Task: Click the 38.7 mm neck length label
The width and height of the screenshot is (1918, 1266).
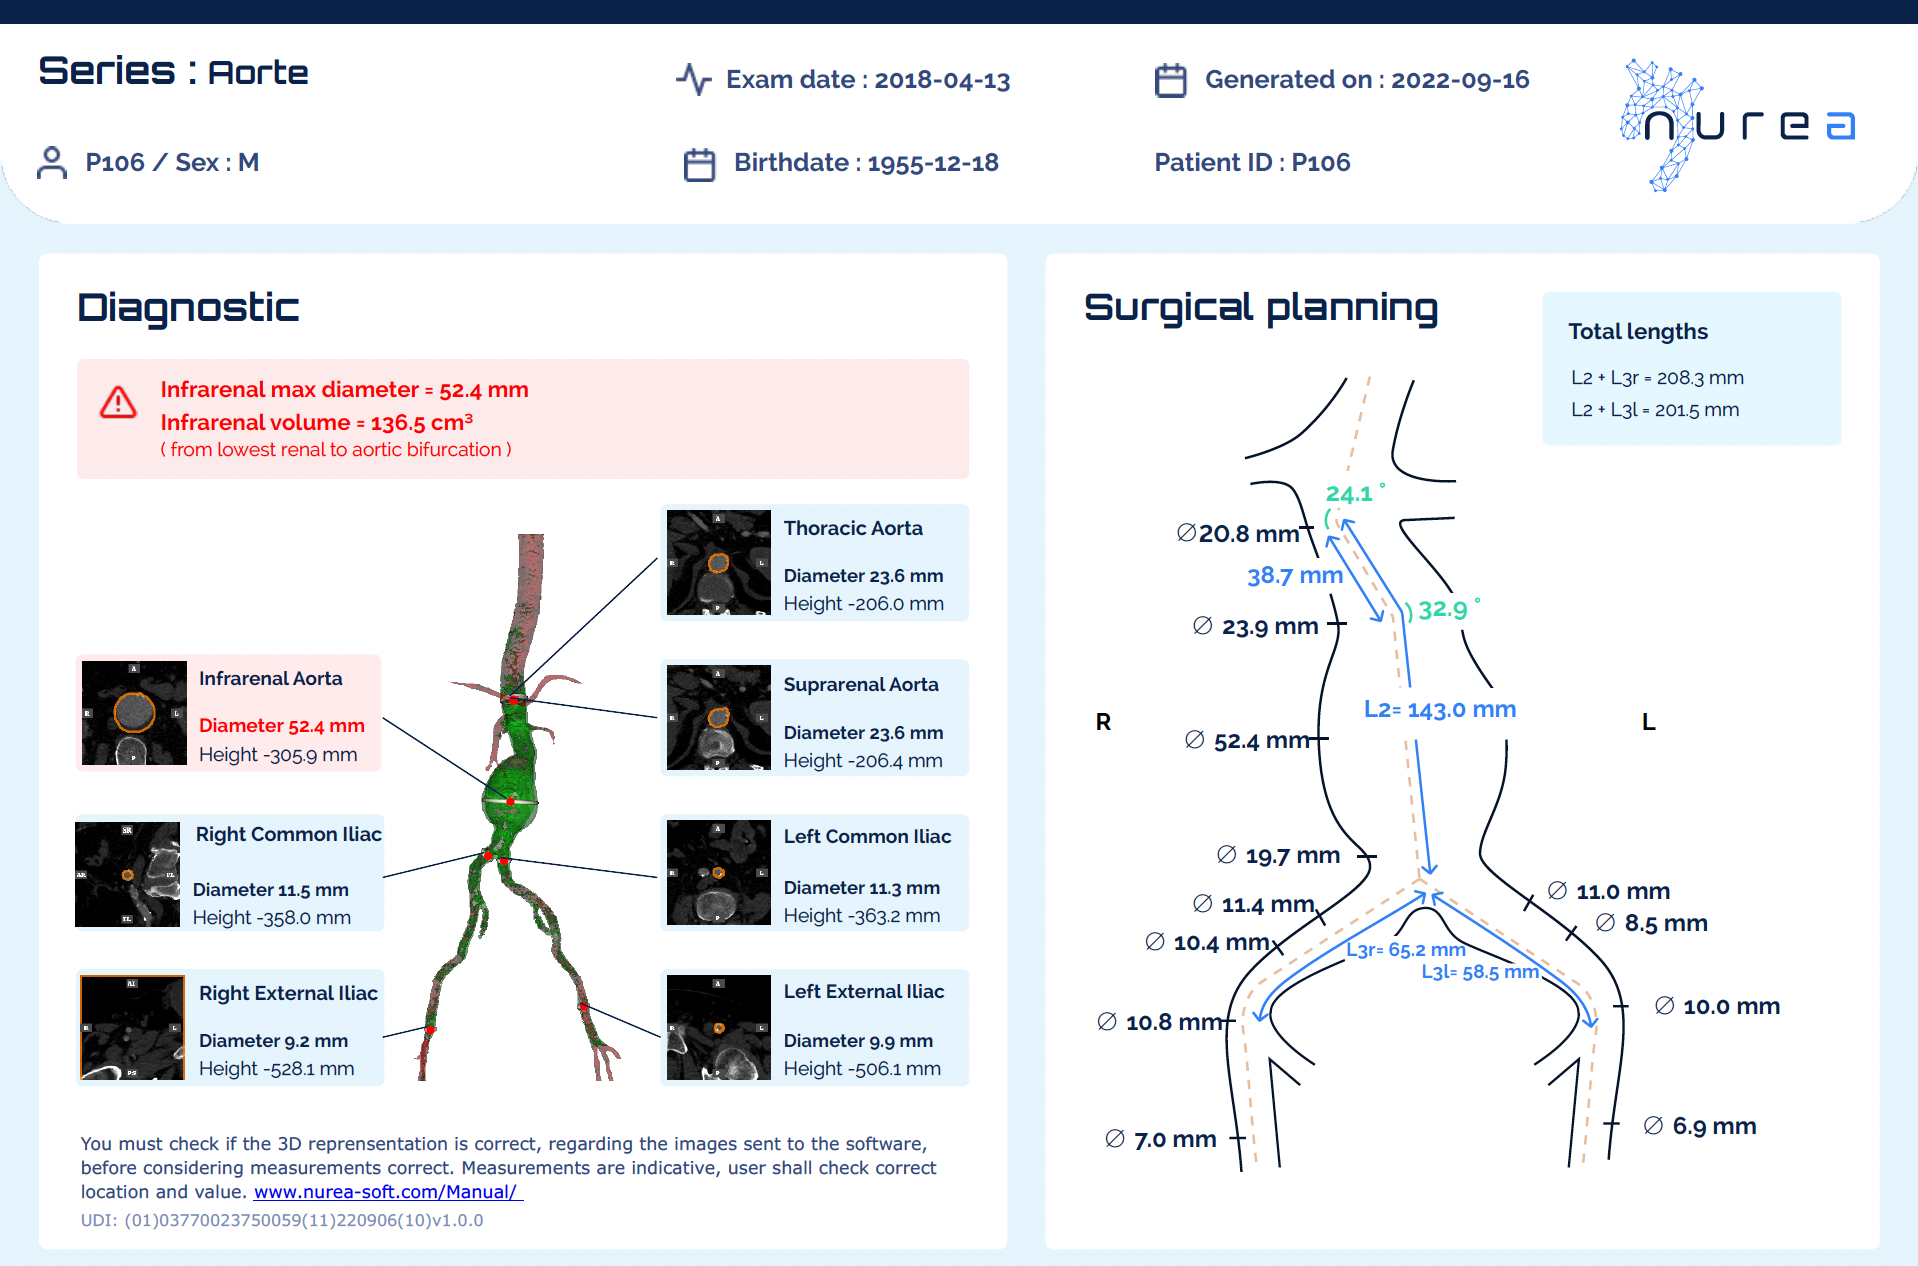Action: 1294,576
